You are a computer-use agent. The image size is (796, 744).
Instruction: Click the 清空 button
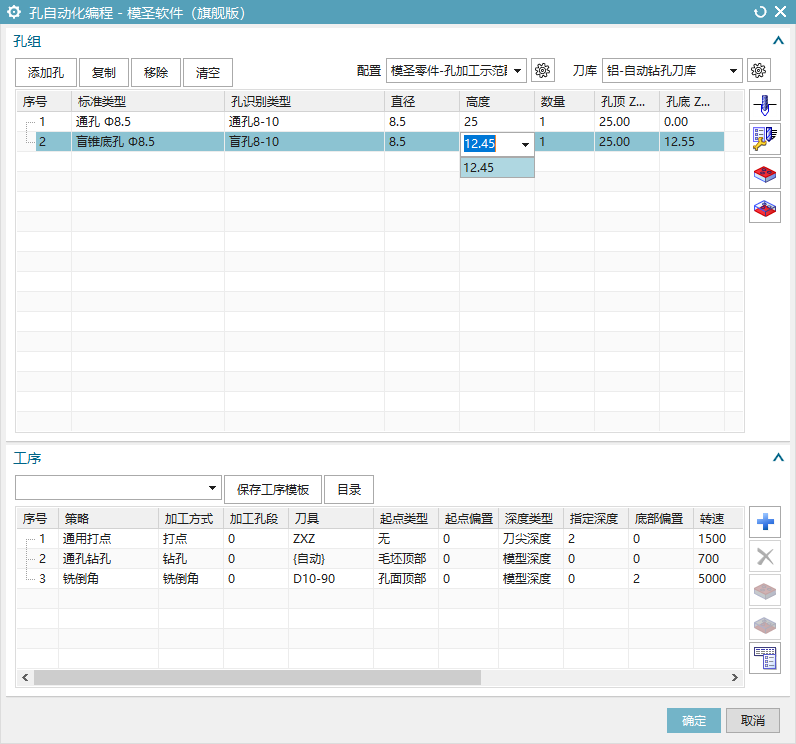(x=208, y=73)
